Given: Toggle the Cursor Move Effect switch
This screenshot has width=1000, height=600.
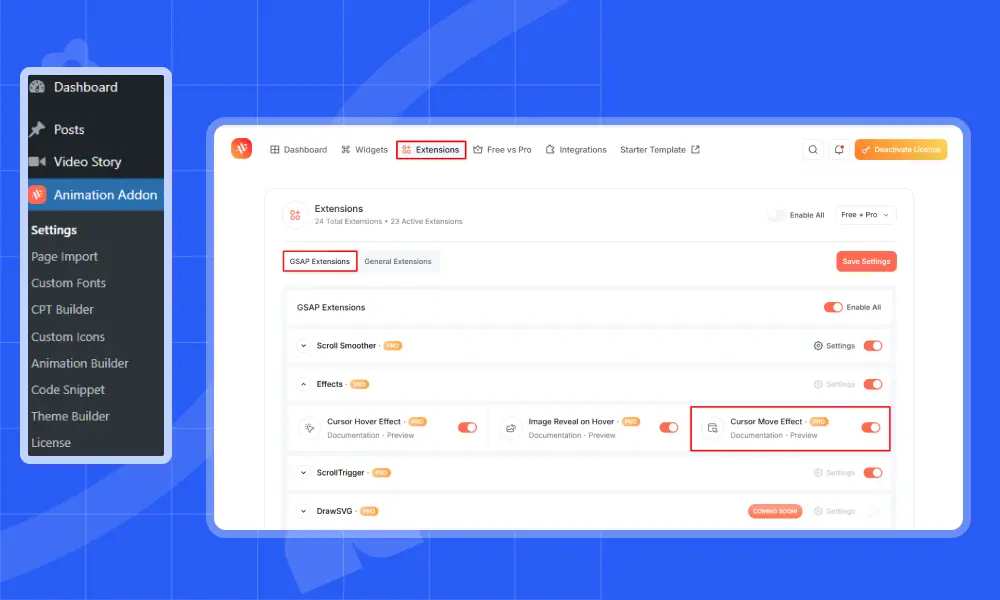Looking at the screenshot, I should tap(870, 428).
